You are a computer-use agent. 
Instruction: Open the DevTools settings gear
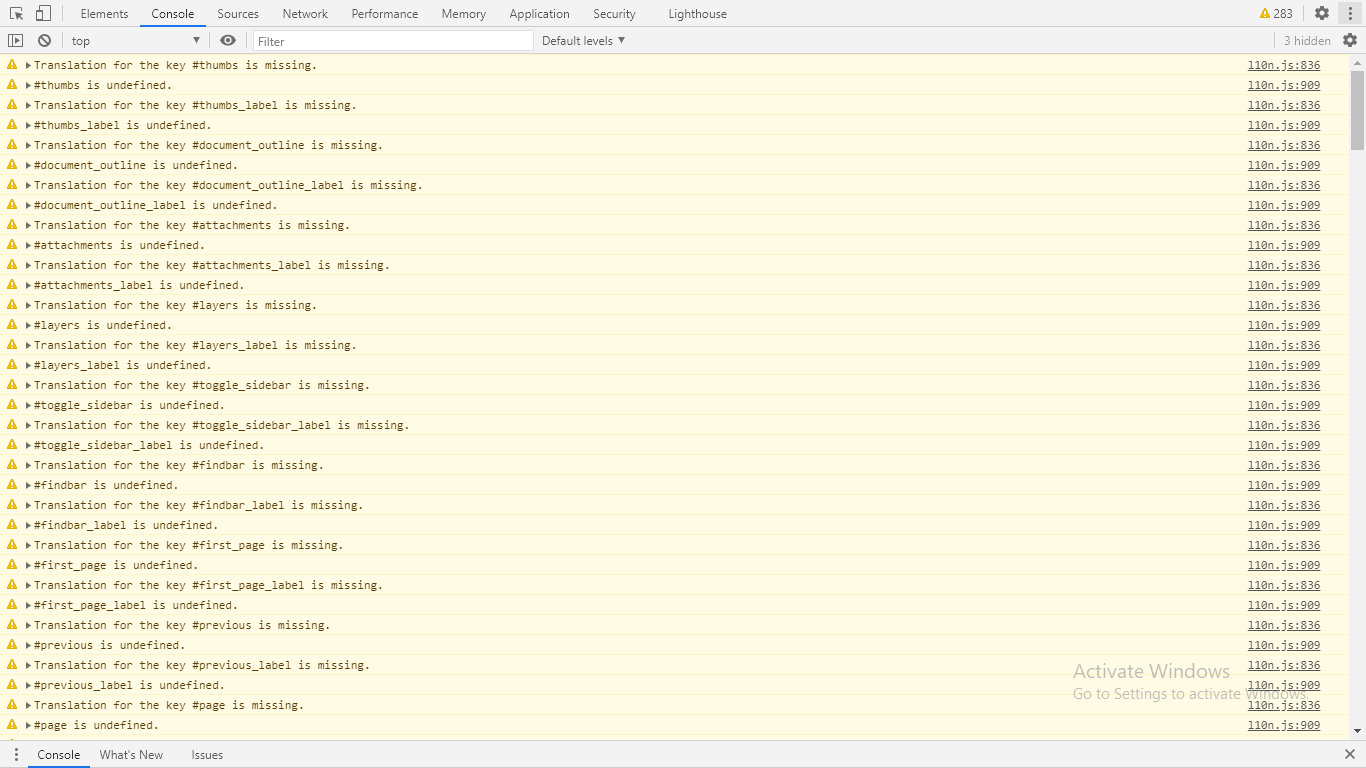(x=1322, y=13)
